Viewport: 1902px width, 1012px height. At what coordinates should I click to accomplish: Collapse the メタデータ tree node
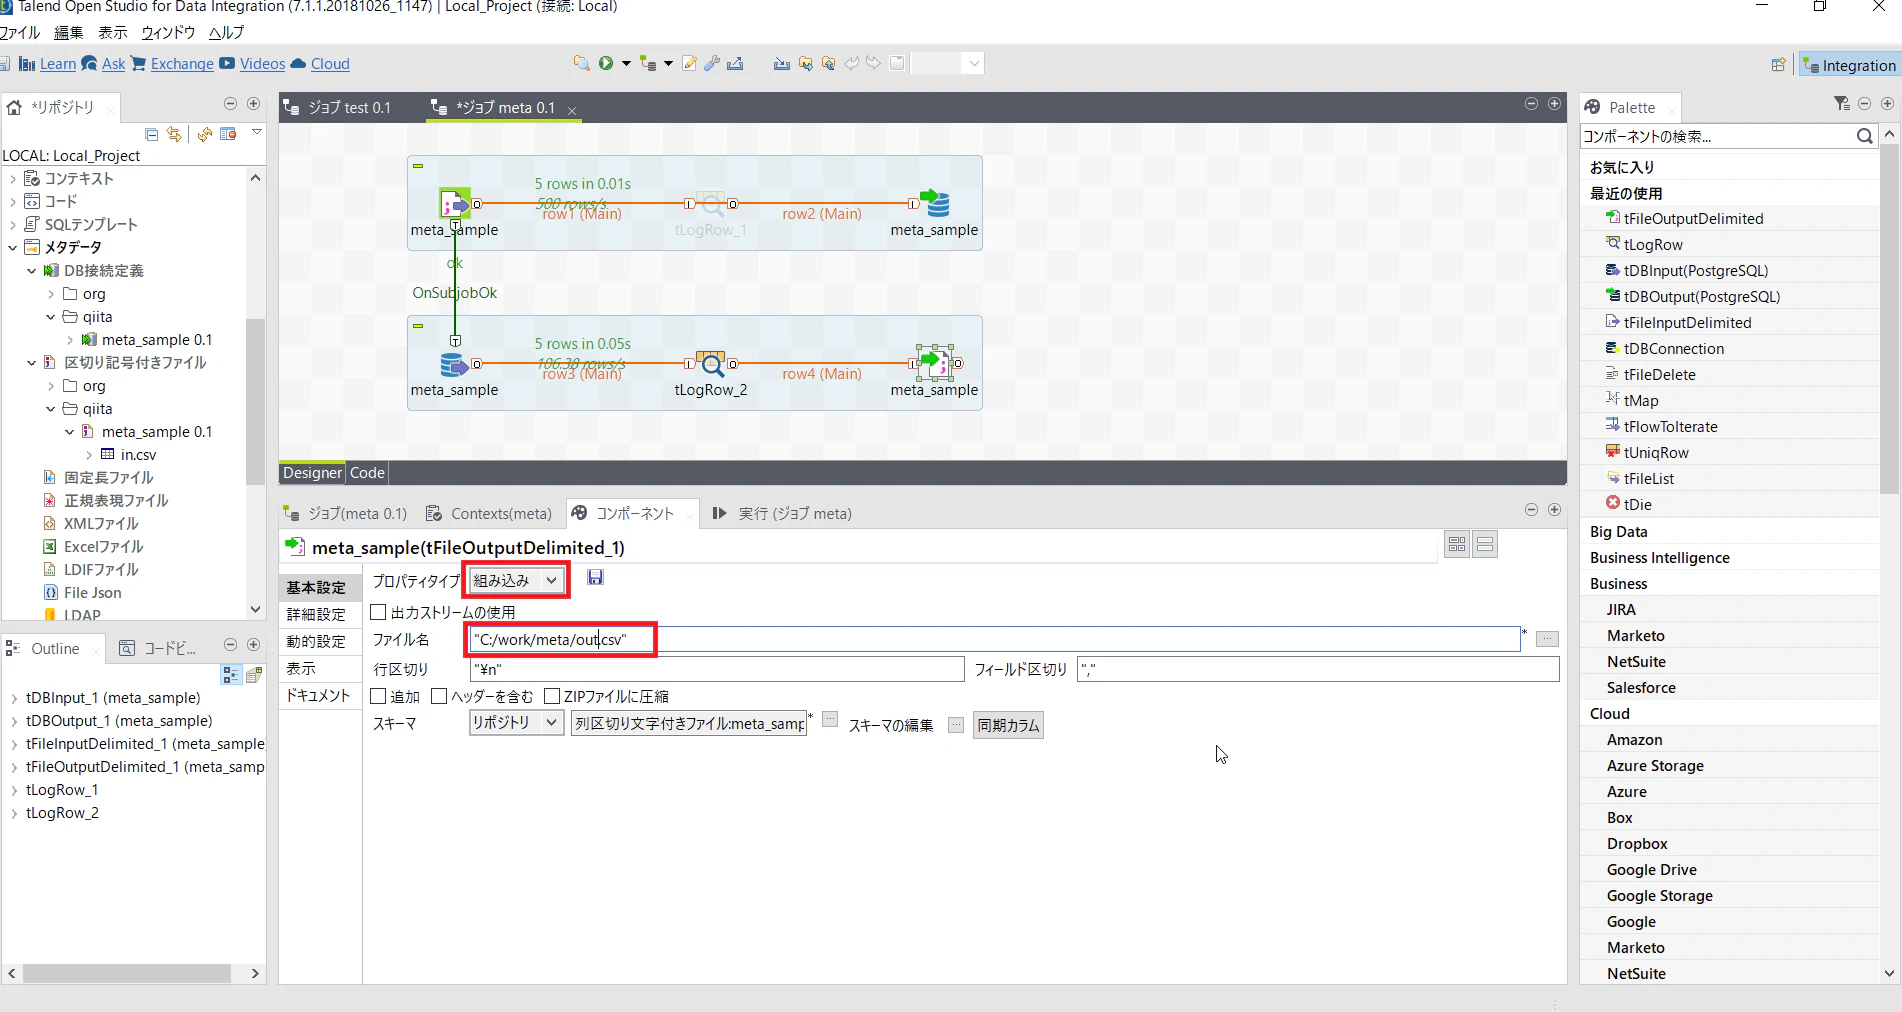(x=13, y=247)
